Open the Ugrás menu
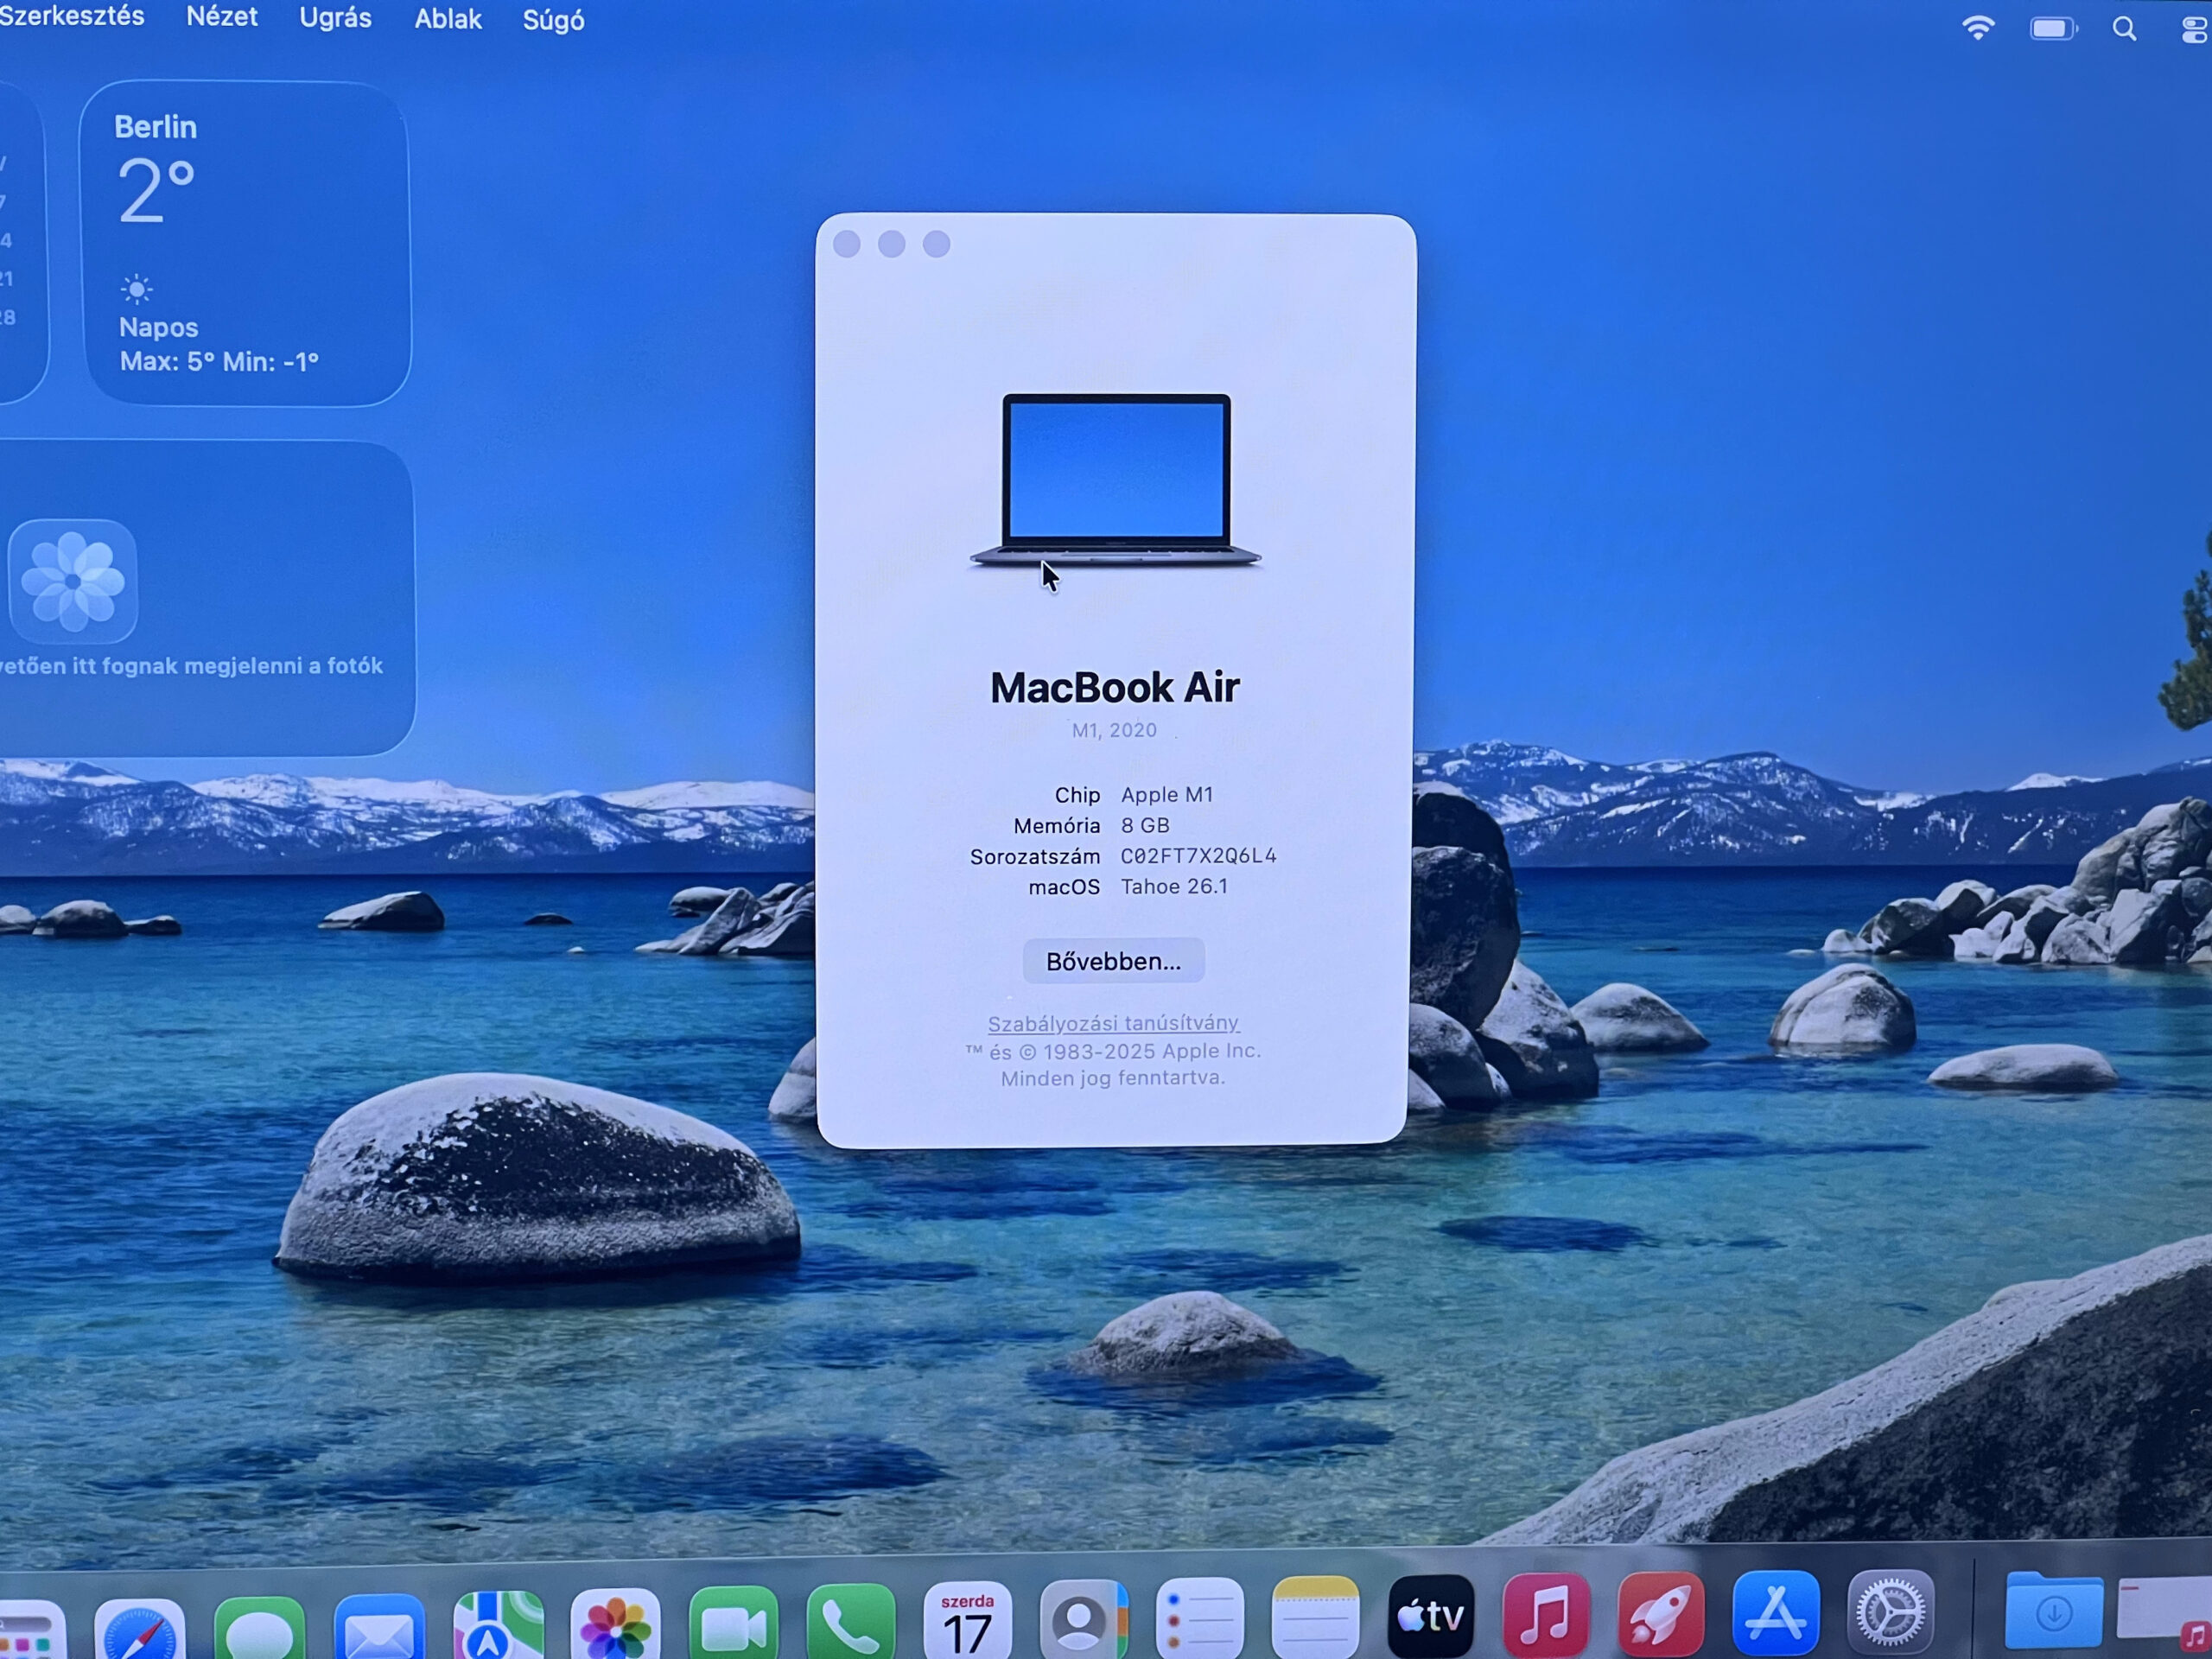 pyautogui.click(x=335, y=19)
